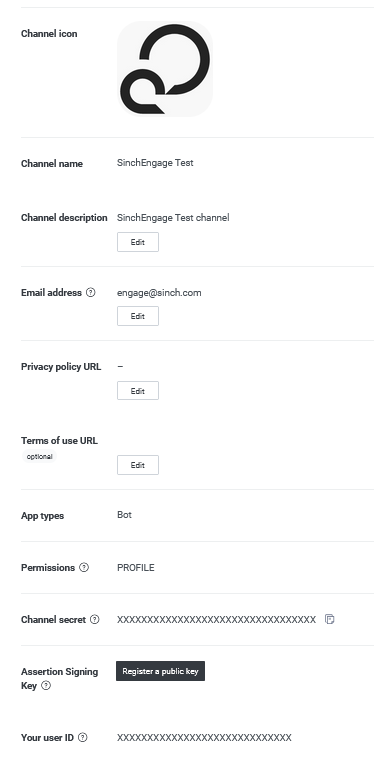Open the Email address help icon
374x764 pixels.
pos(91,292)
